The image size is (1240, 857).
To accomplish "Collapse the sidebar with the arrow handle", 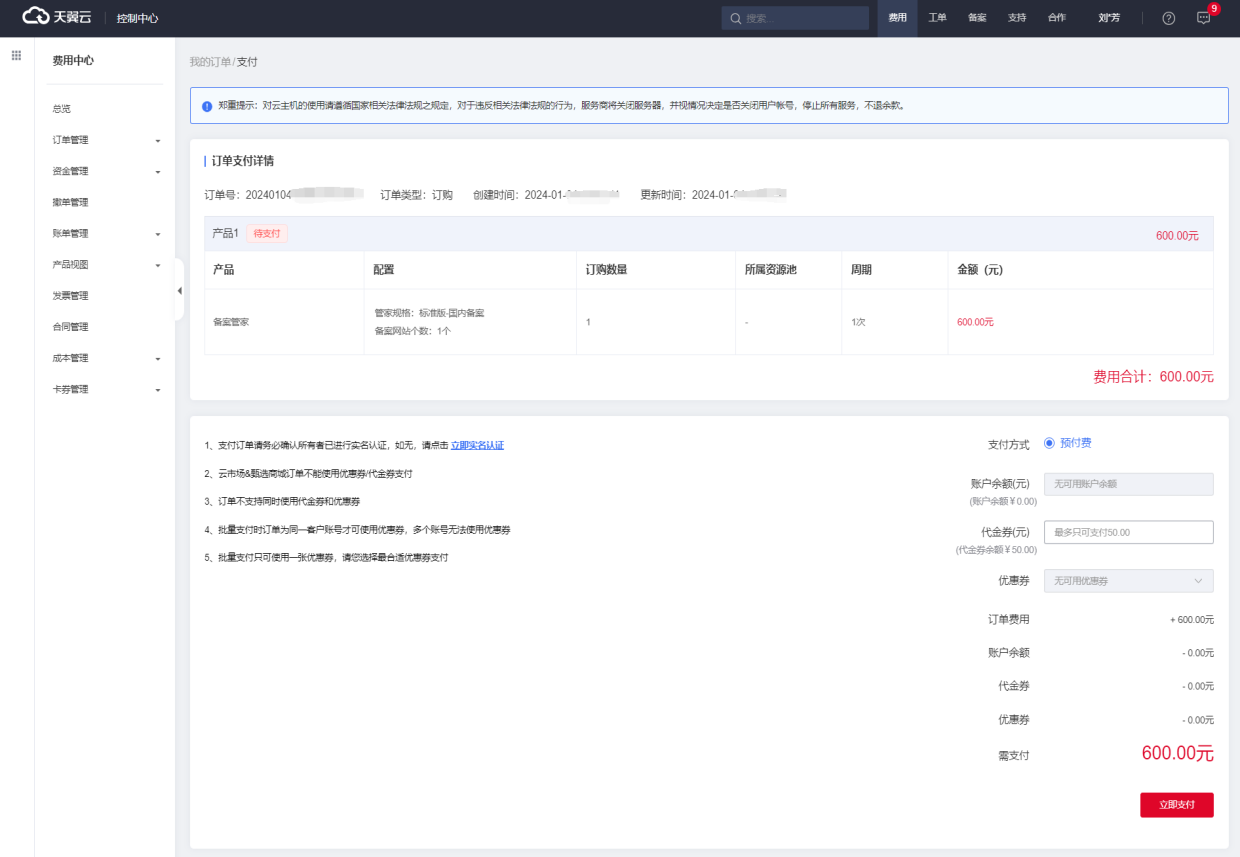I will click(179, 290).
